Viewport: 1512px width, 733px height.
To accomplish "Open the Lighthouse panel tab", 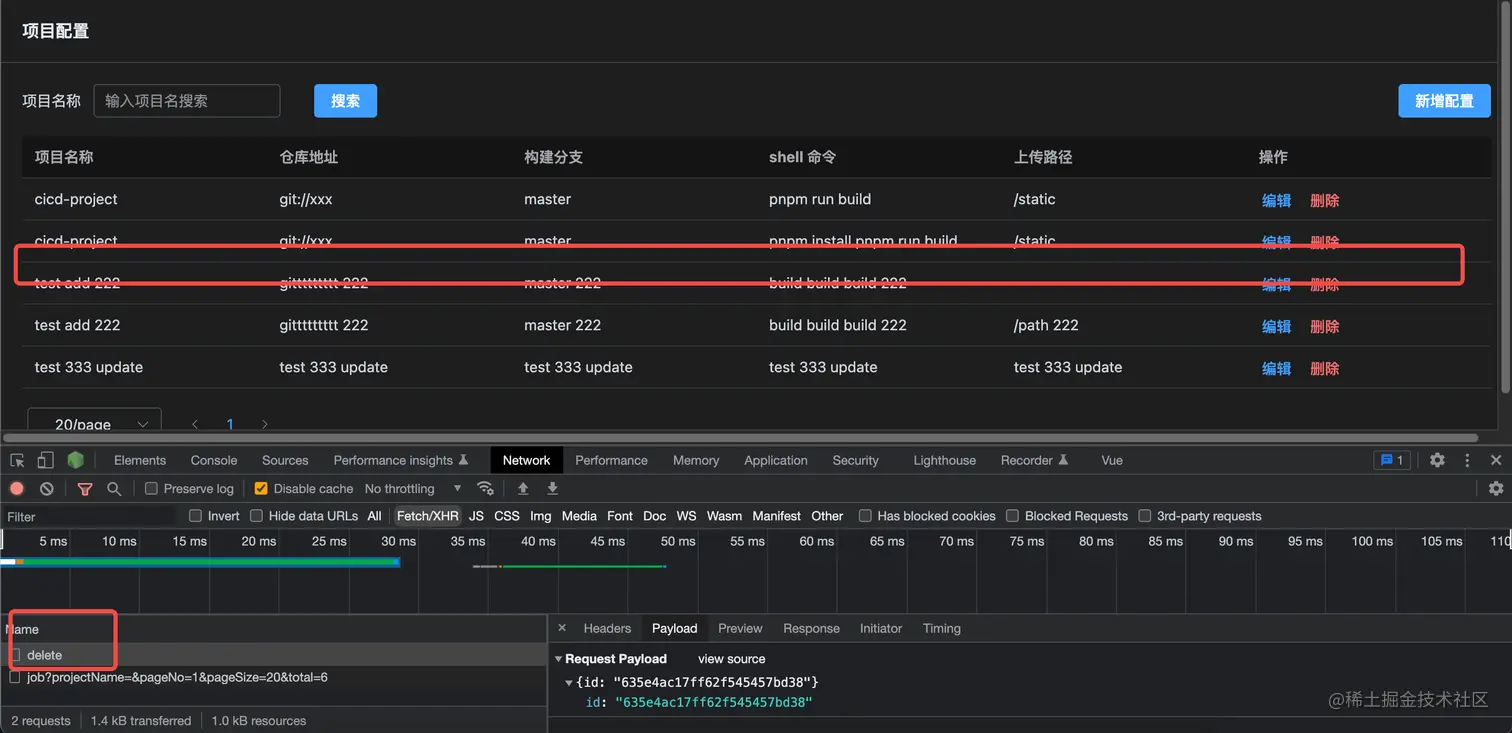I will tap(944, 460).
